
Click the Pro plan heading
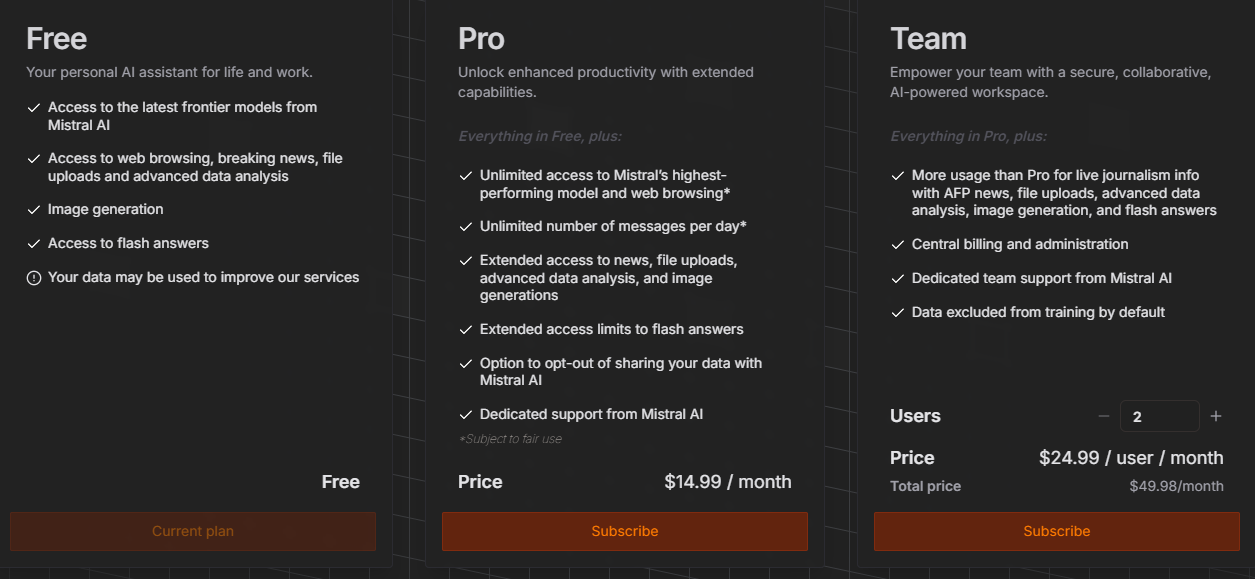coord(481,39)
